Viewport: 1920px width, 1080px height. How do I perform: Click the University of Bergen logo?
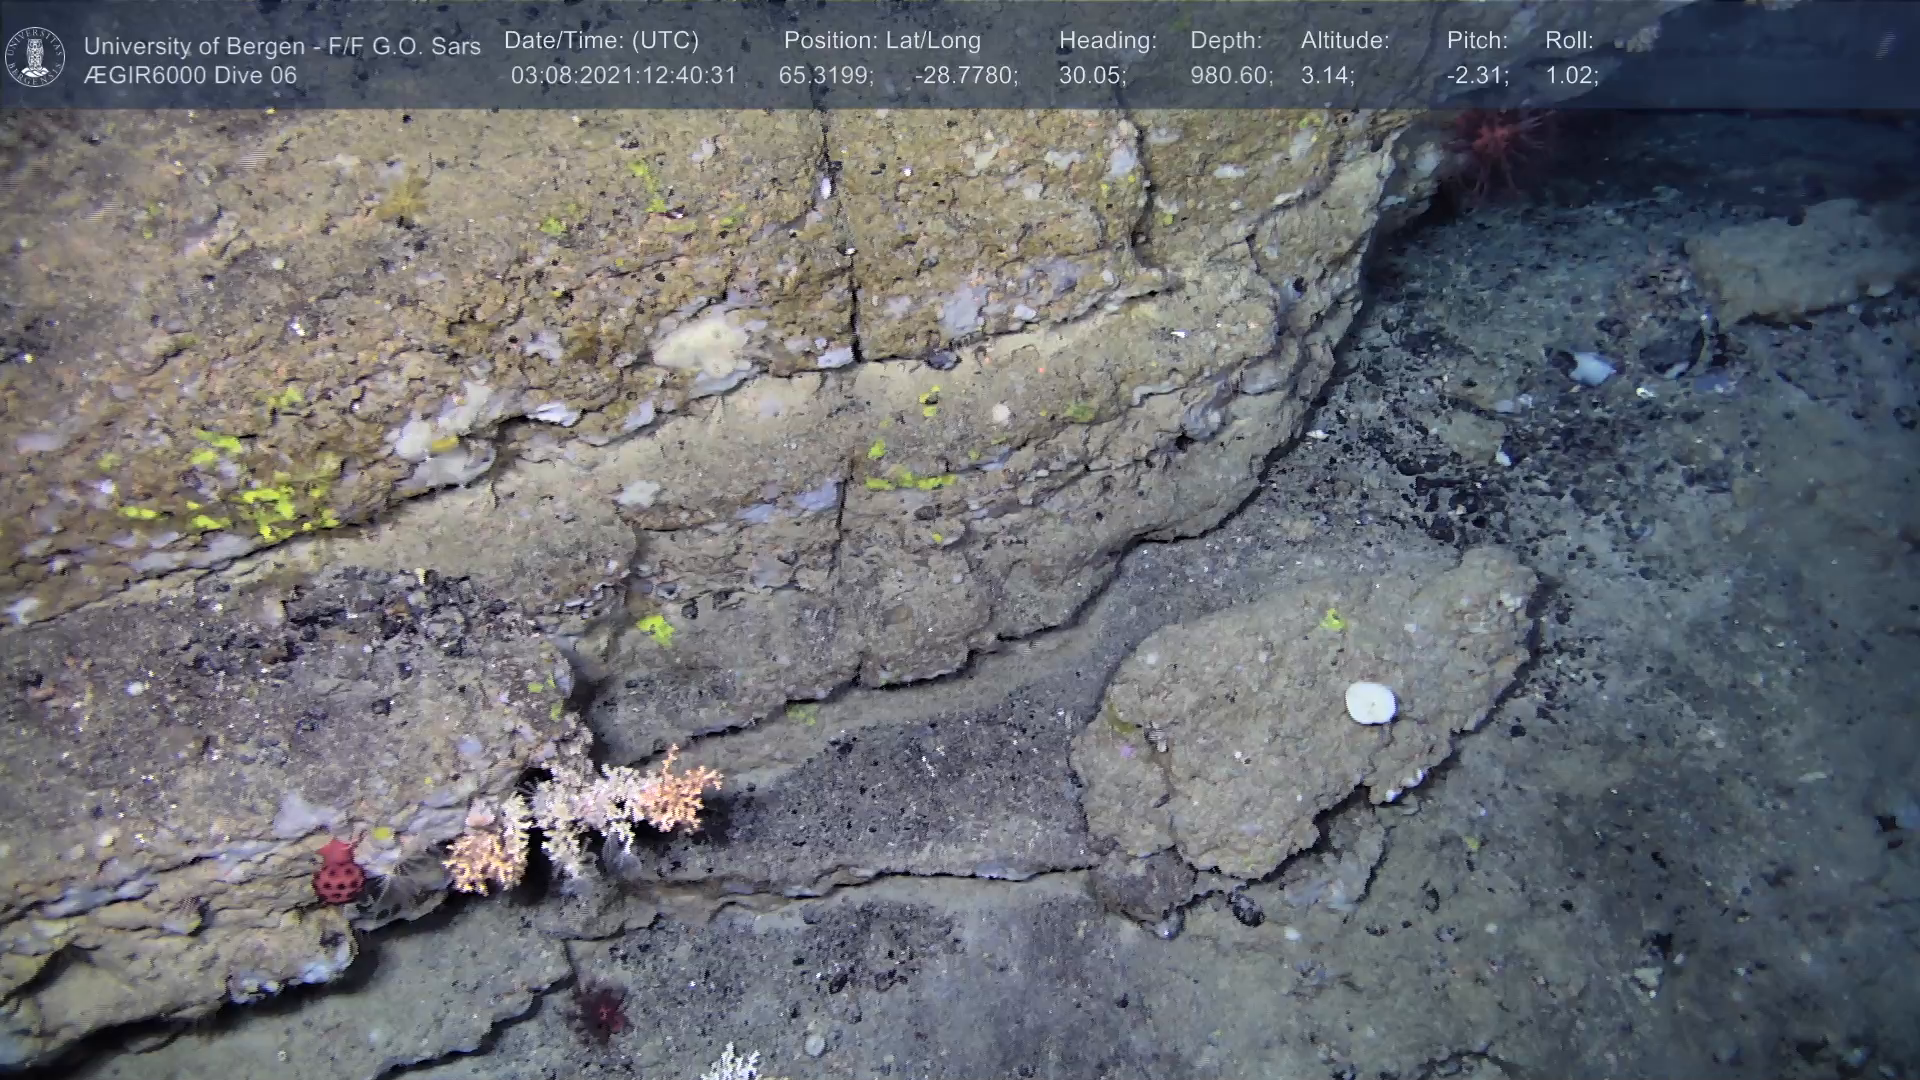pyautogui.click(x=35, y=56)
